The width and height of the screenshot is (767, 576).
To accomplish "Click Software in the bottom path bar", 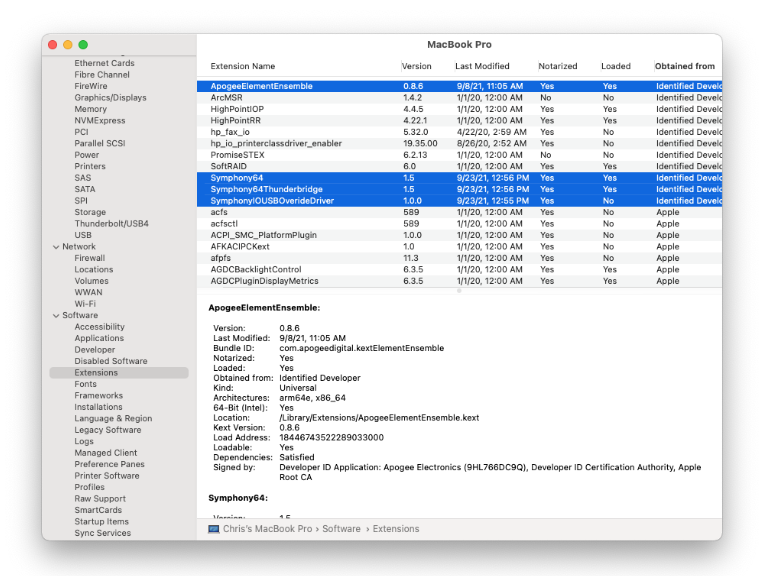I will (x=341, y=529).
